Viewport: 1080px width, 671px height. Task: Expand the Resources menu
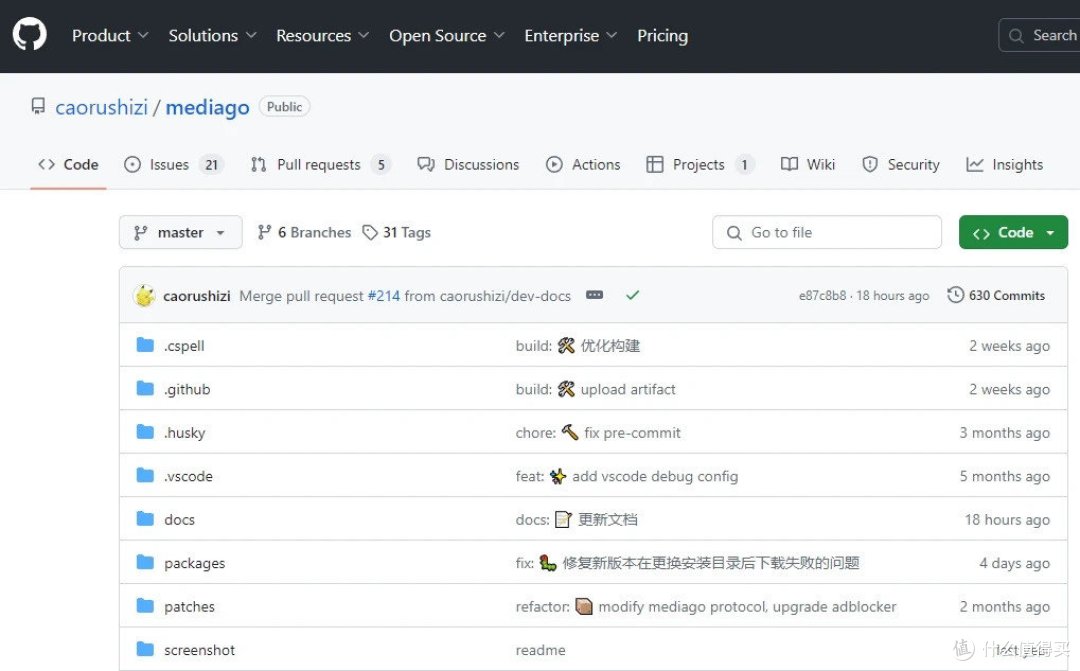point(322,35)
